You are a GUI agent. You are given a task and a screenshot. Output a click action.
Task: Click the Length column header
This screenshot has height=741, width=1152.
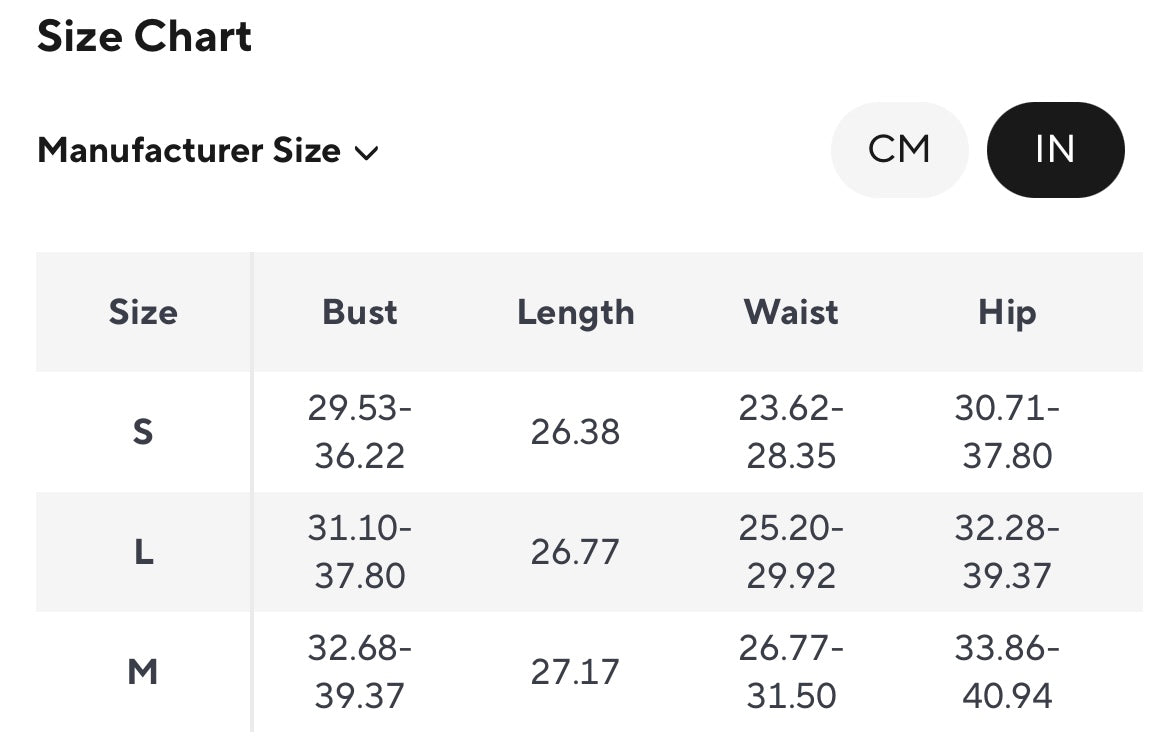[575, 312]
